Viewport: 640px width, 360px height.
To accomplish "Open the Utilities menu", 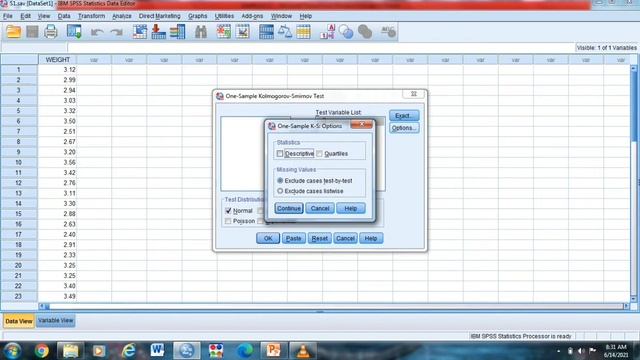I will click(224, 16).
